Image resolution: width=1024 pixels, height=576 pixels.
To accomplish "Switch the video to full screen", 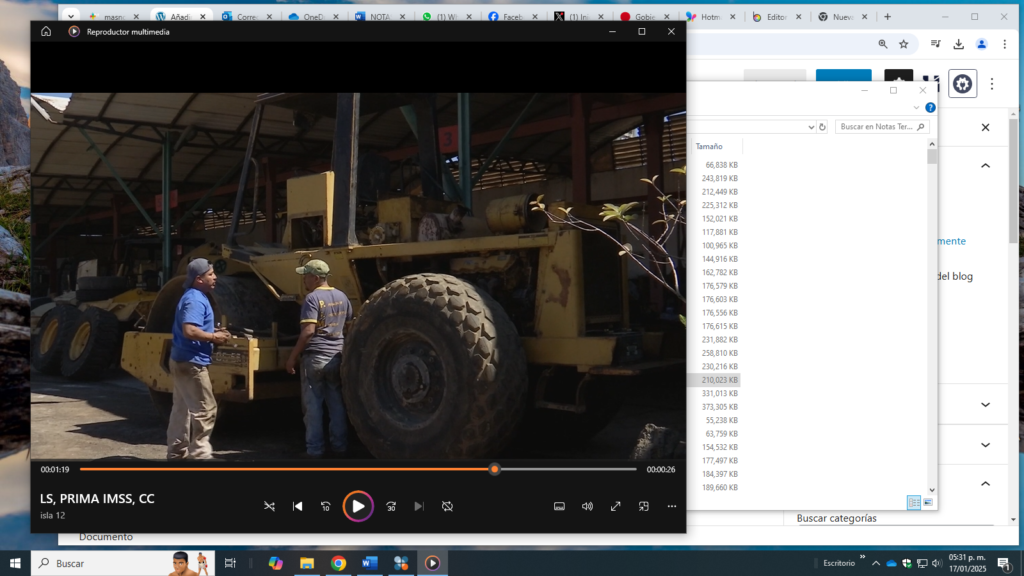I will point(616,506).
